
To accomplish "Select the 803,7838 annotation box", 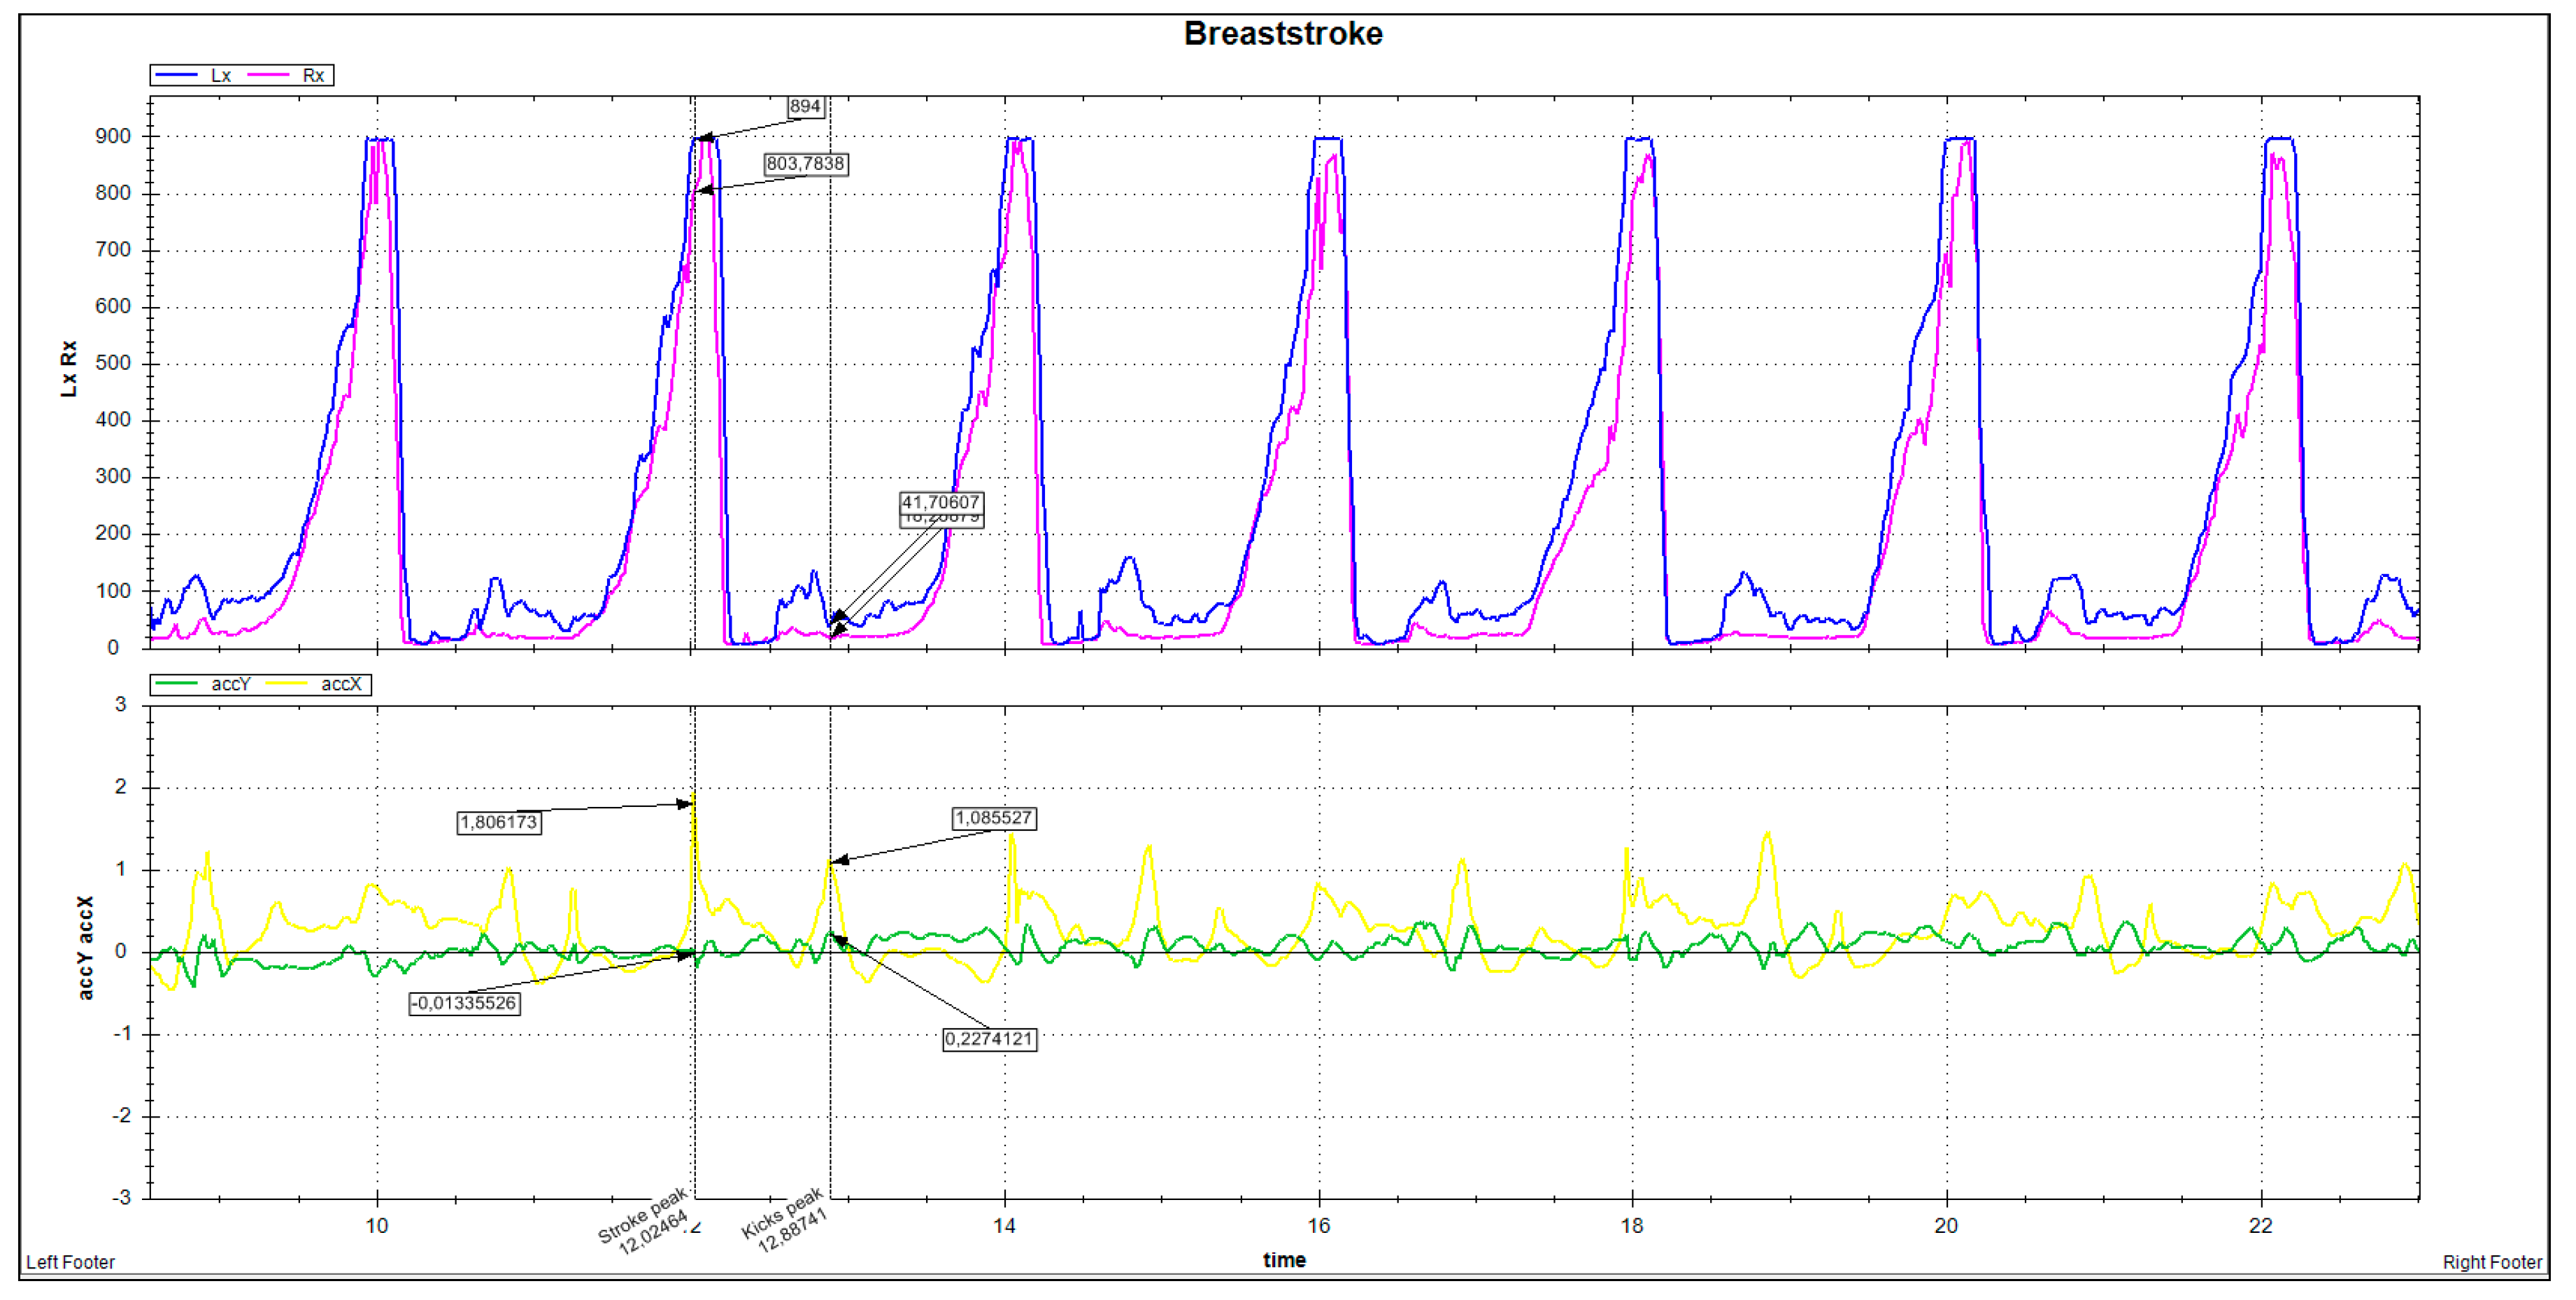I will coord(805,164).
